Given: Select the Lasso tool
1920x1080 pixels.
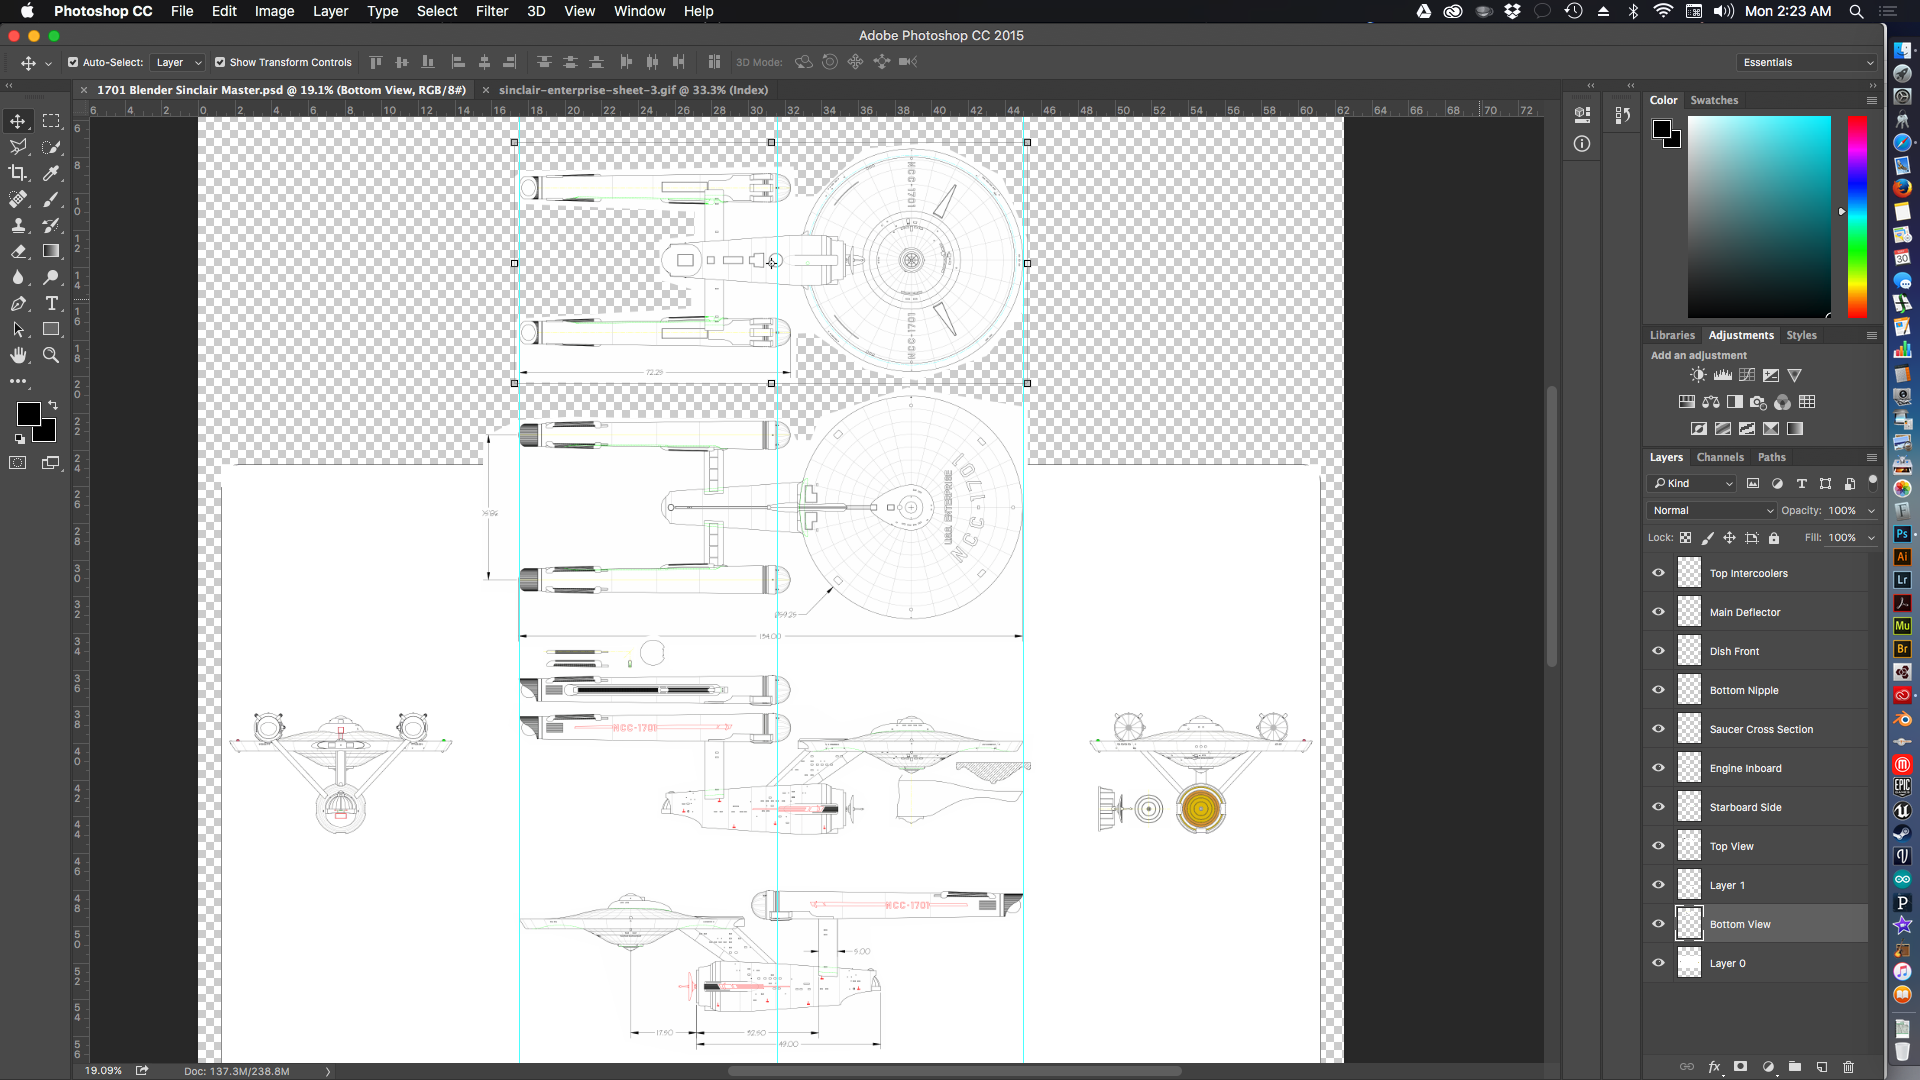Looking at the screenshot, I should click(x=18, y=147).
